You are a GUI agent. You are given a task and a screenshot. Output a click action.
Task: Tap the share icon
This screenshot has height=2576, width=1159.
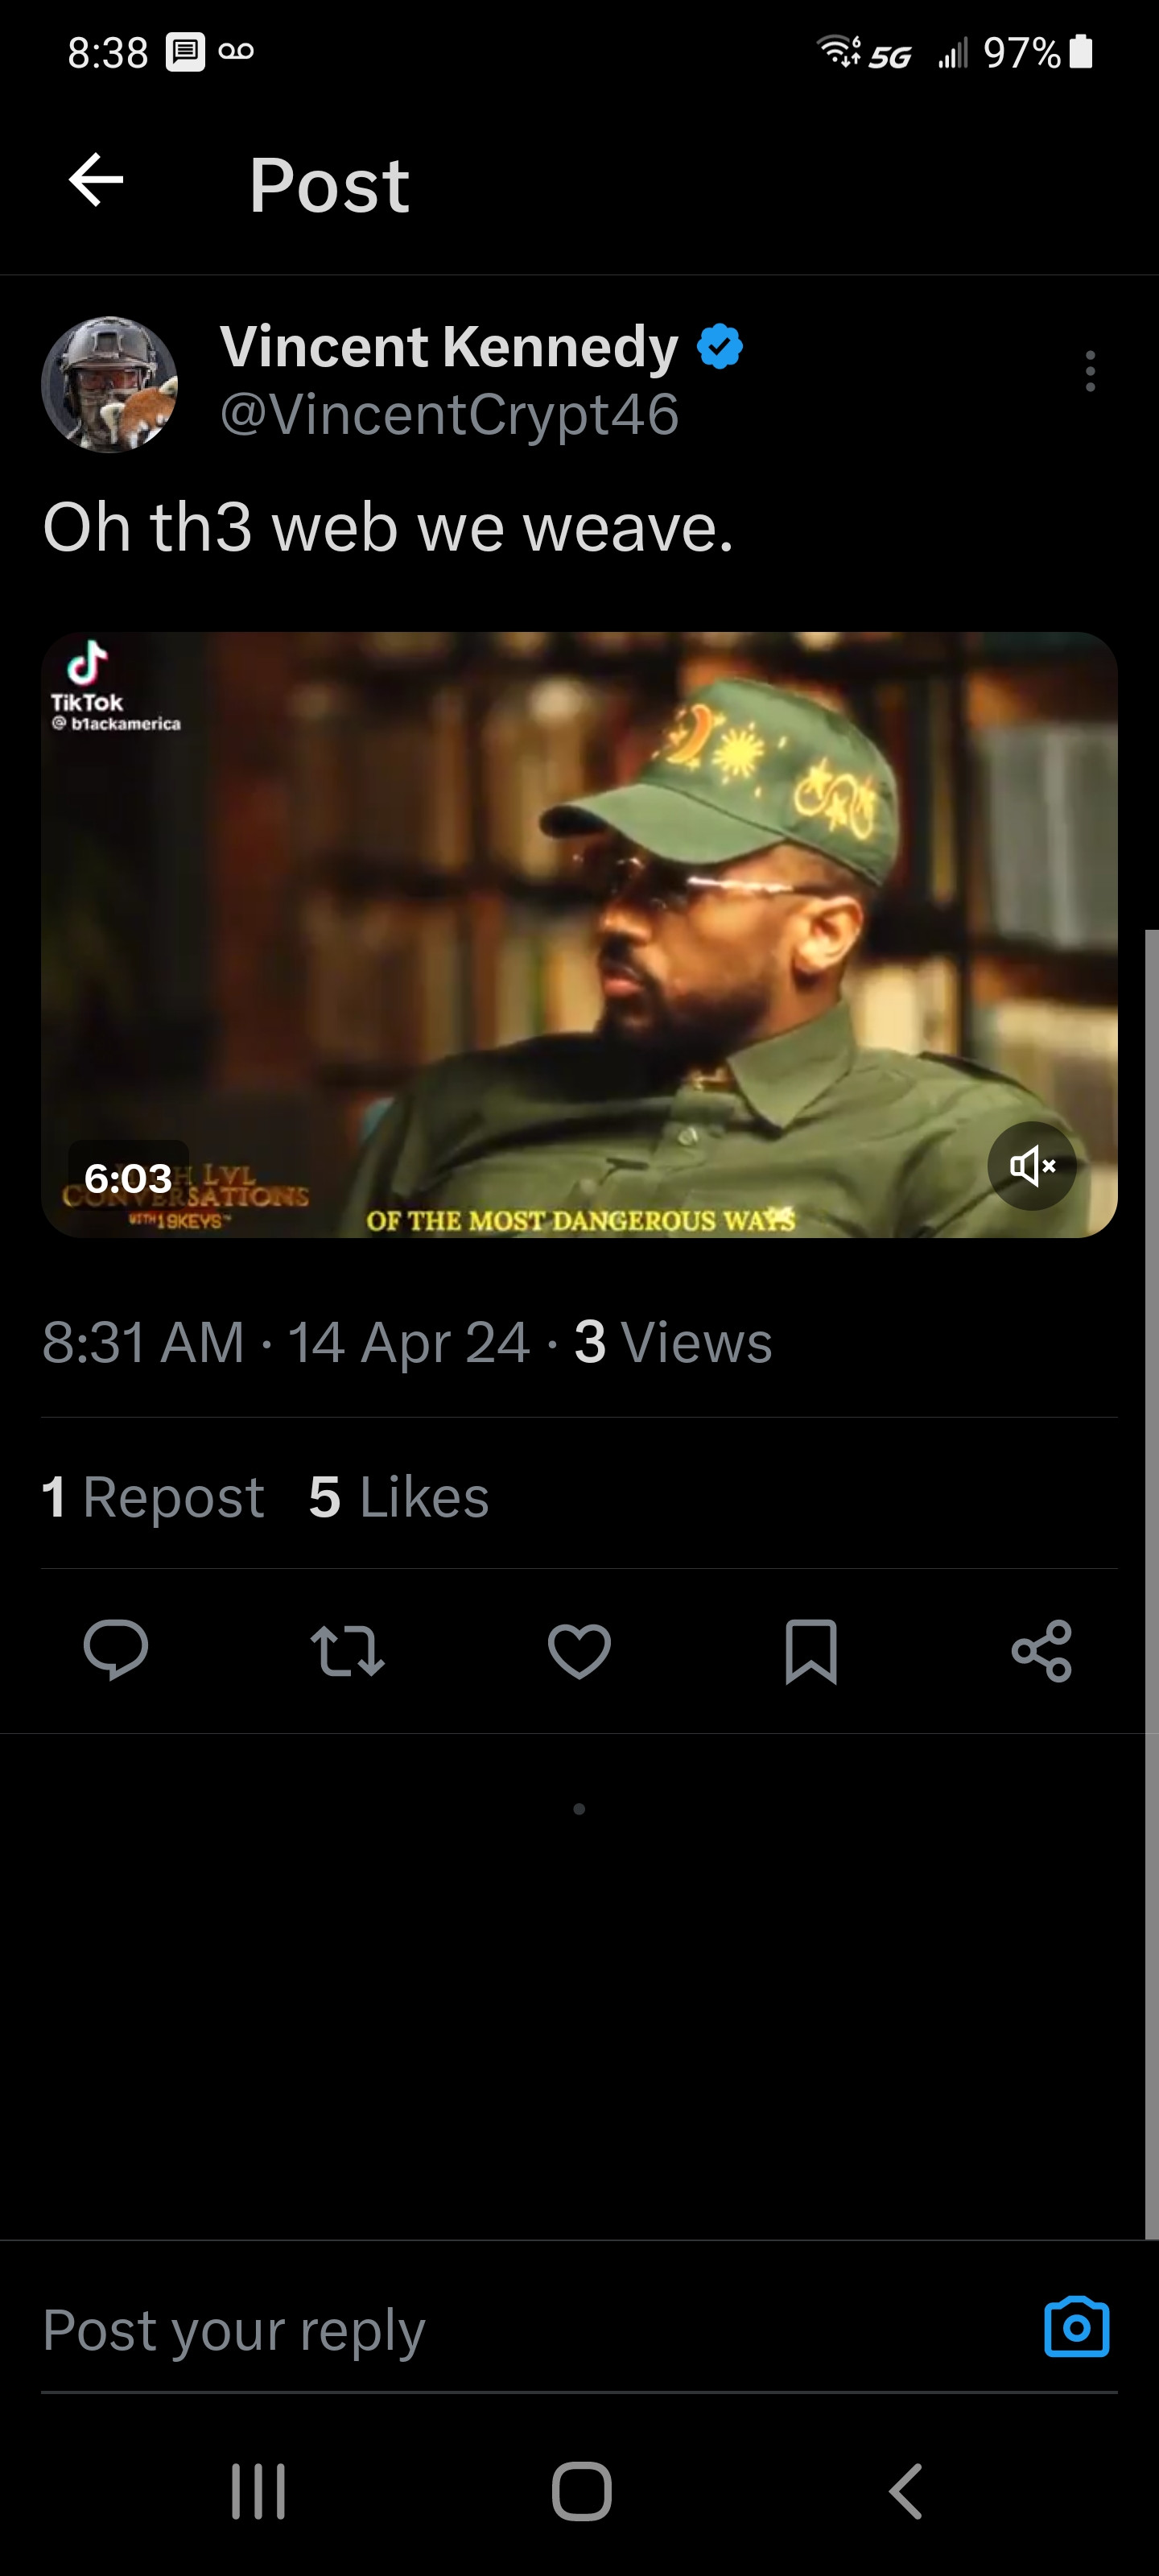[x=1041, y=1650]
